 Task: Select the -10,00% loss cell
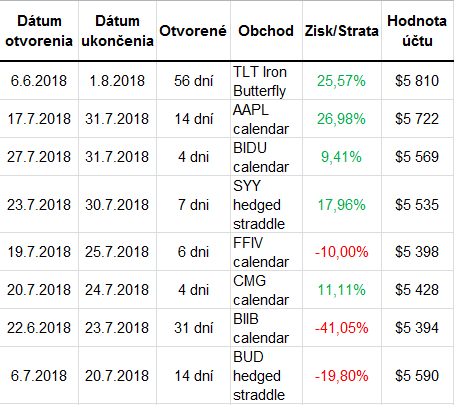(342, 252)
